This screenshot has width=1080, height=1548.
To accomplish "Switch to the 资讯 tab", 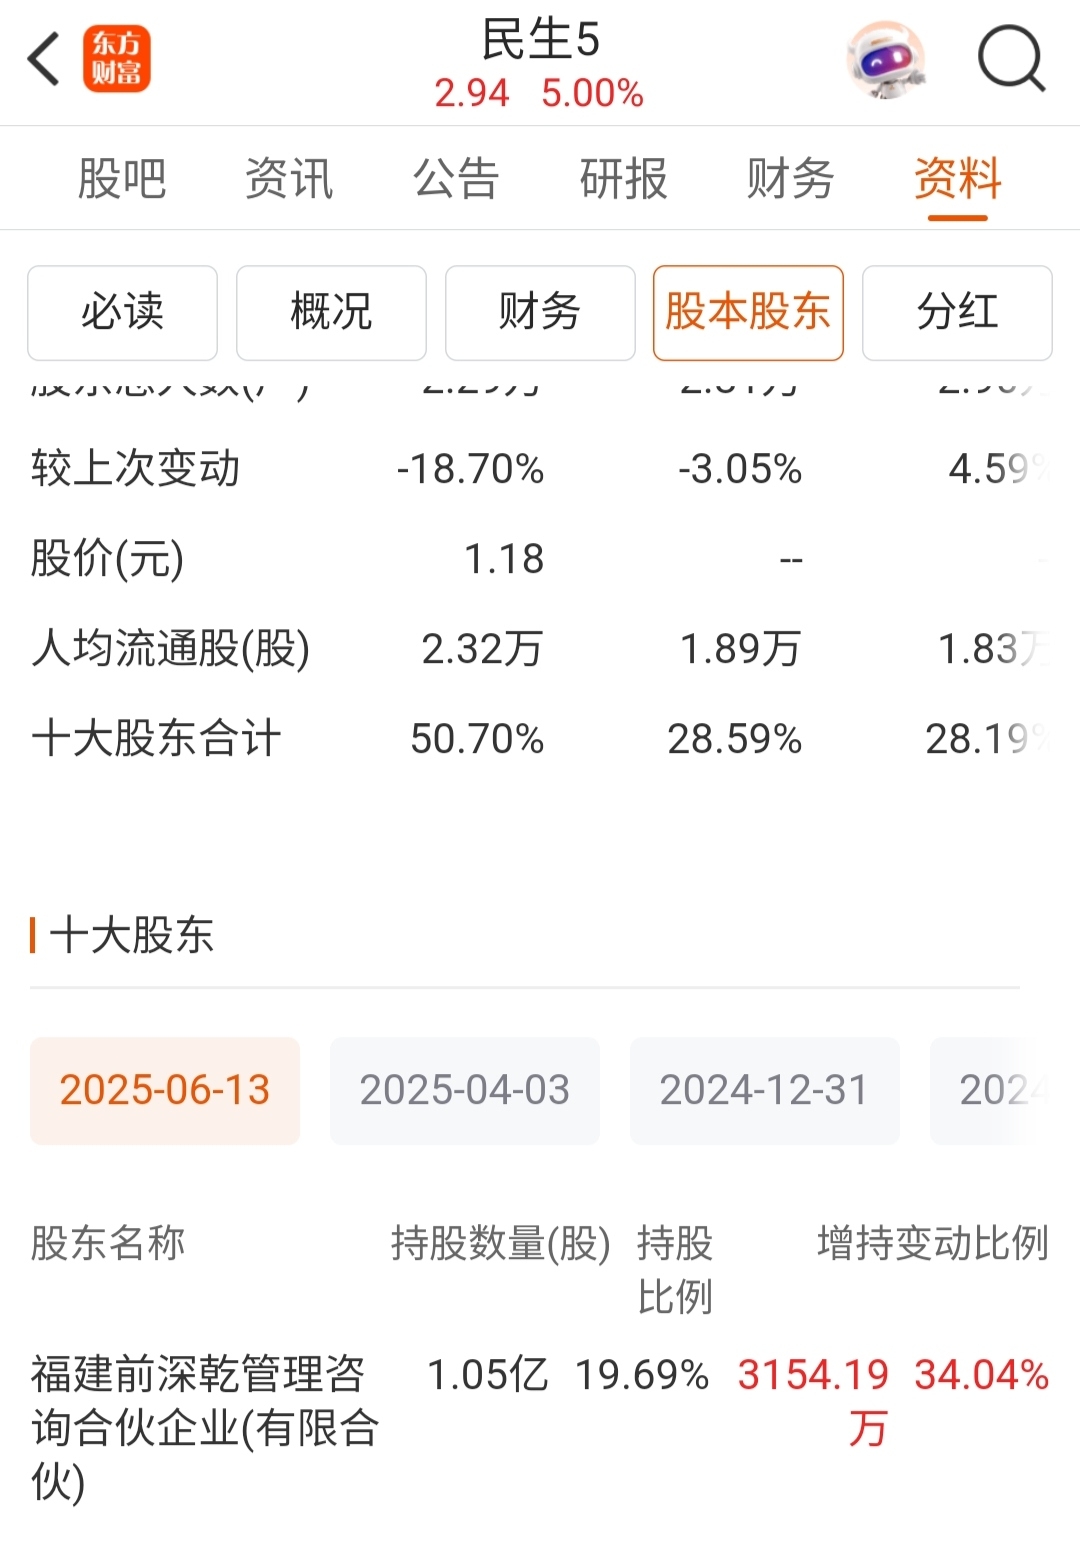I will [289, 179].
